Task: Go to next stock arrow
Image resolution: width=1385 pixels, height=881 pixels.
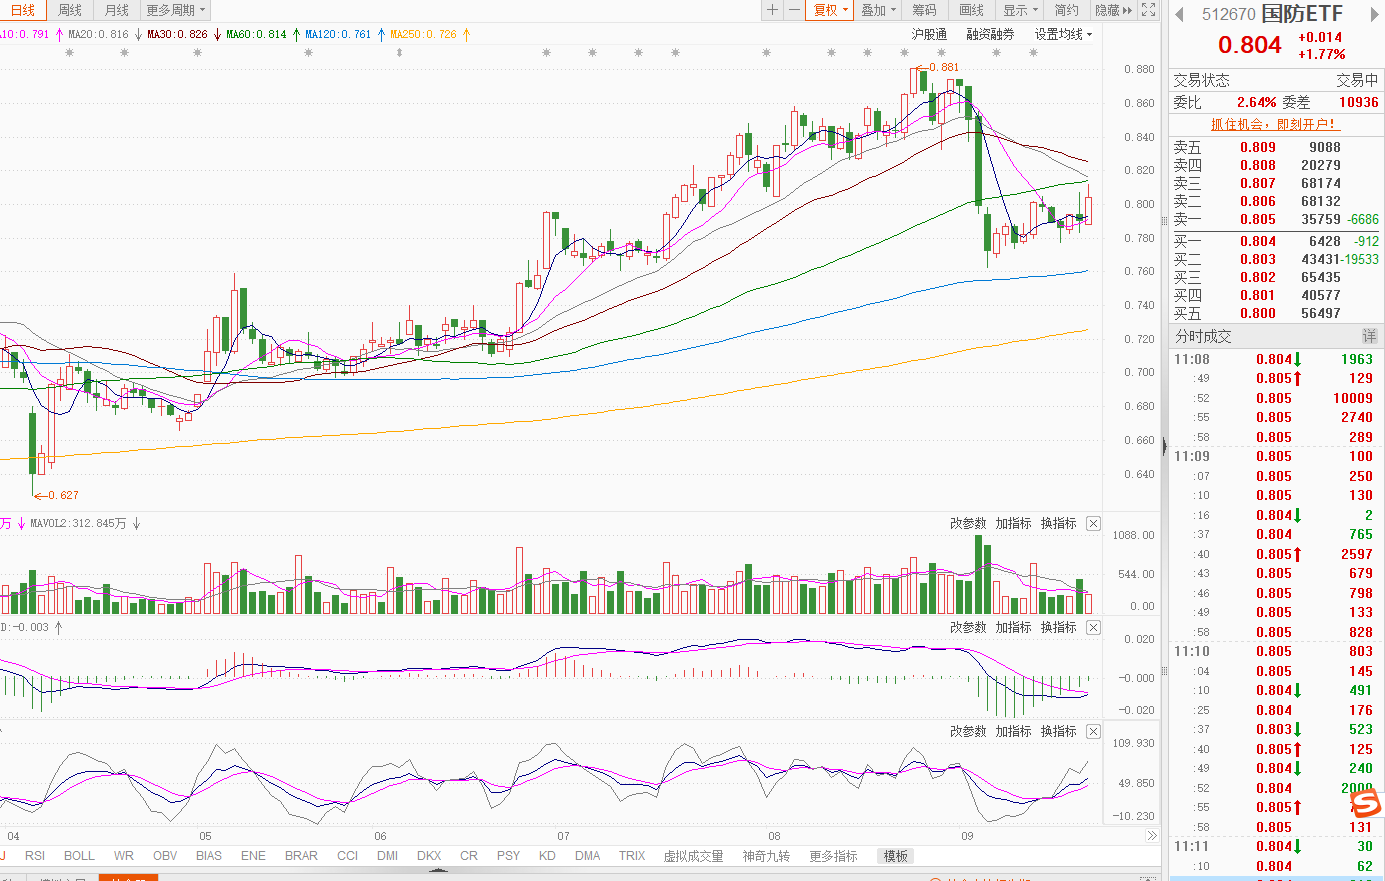Action: [1366, 14]
